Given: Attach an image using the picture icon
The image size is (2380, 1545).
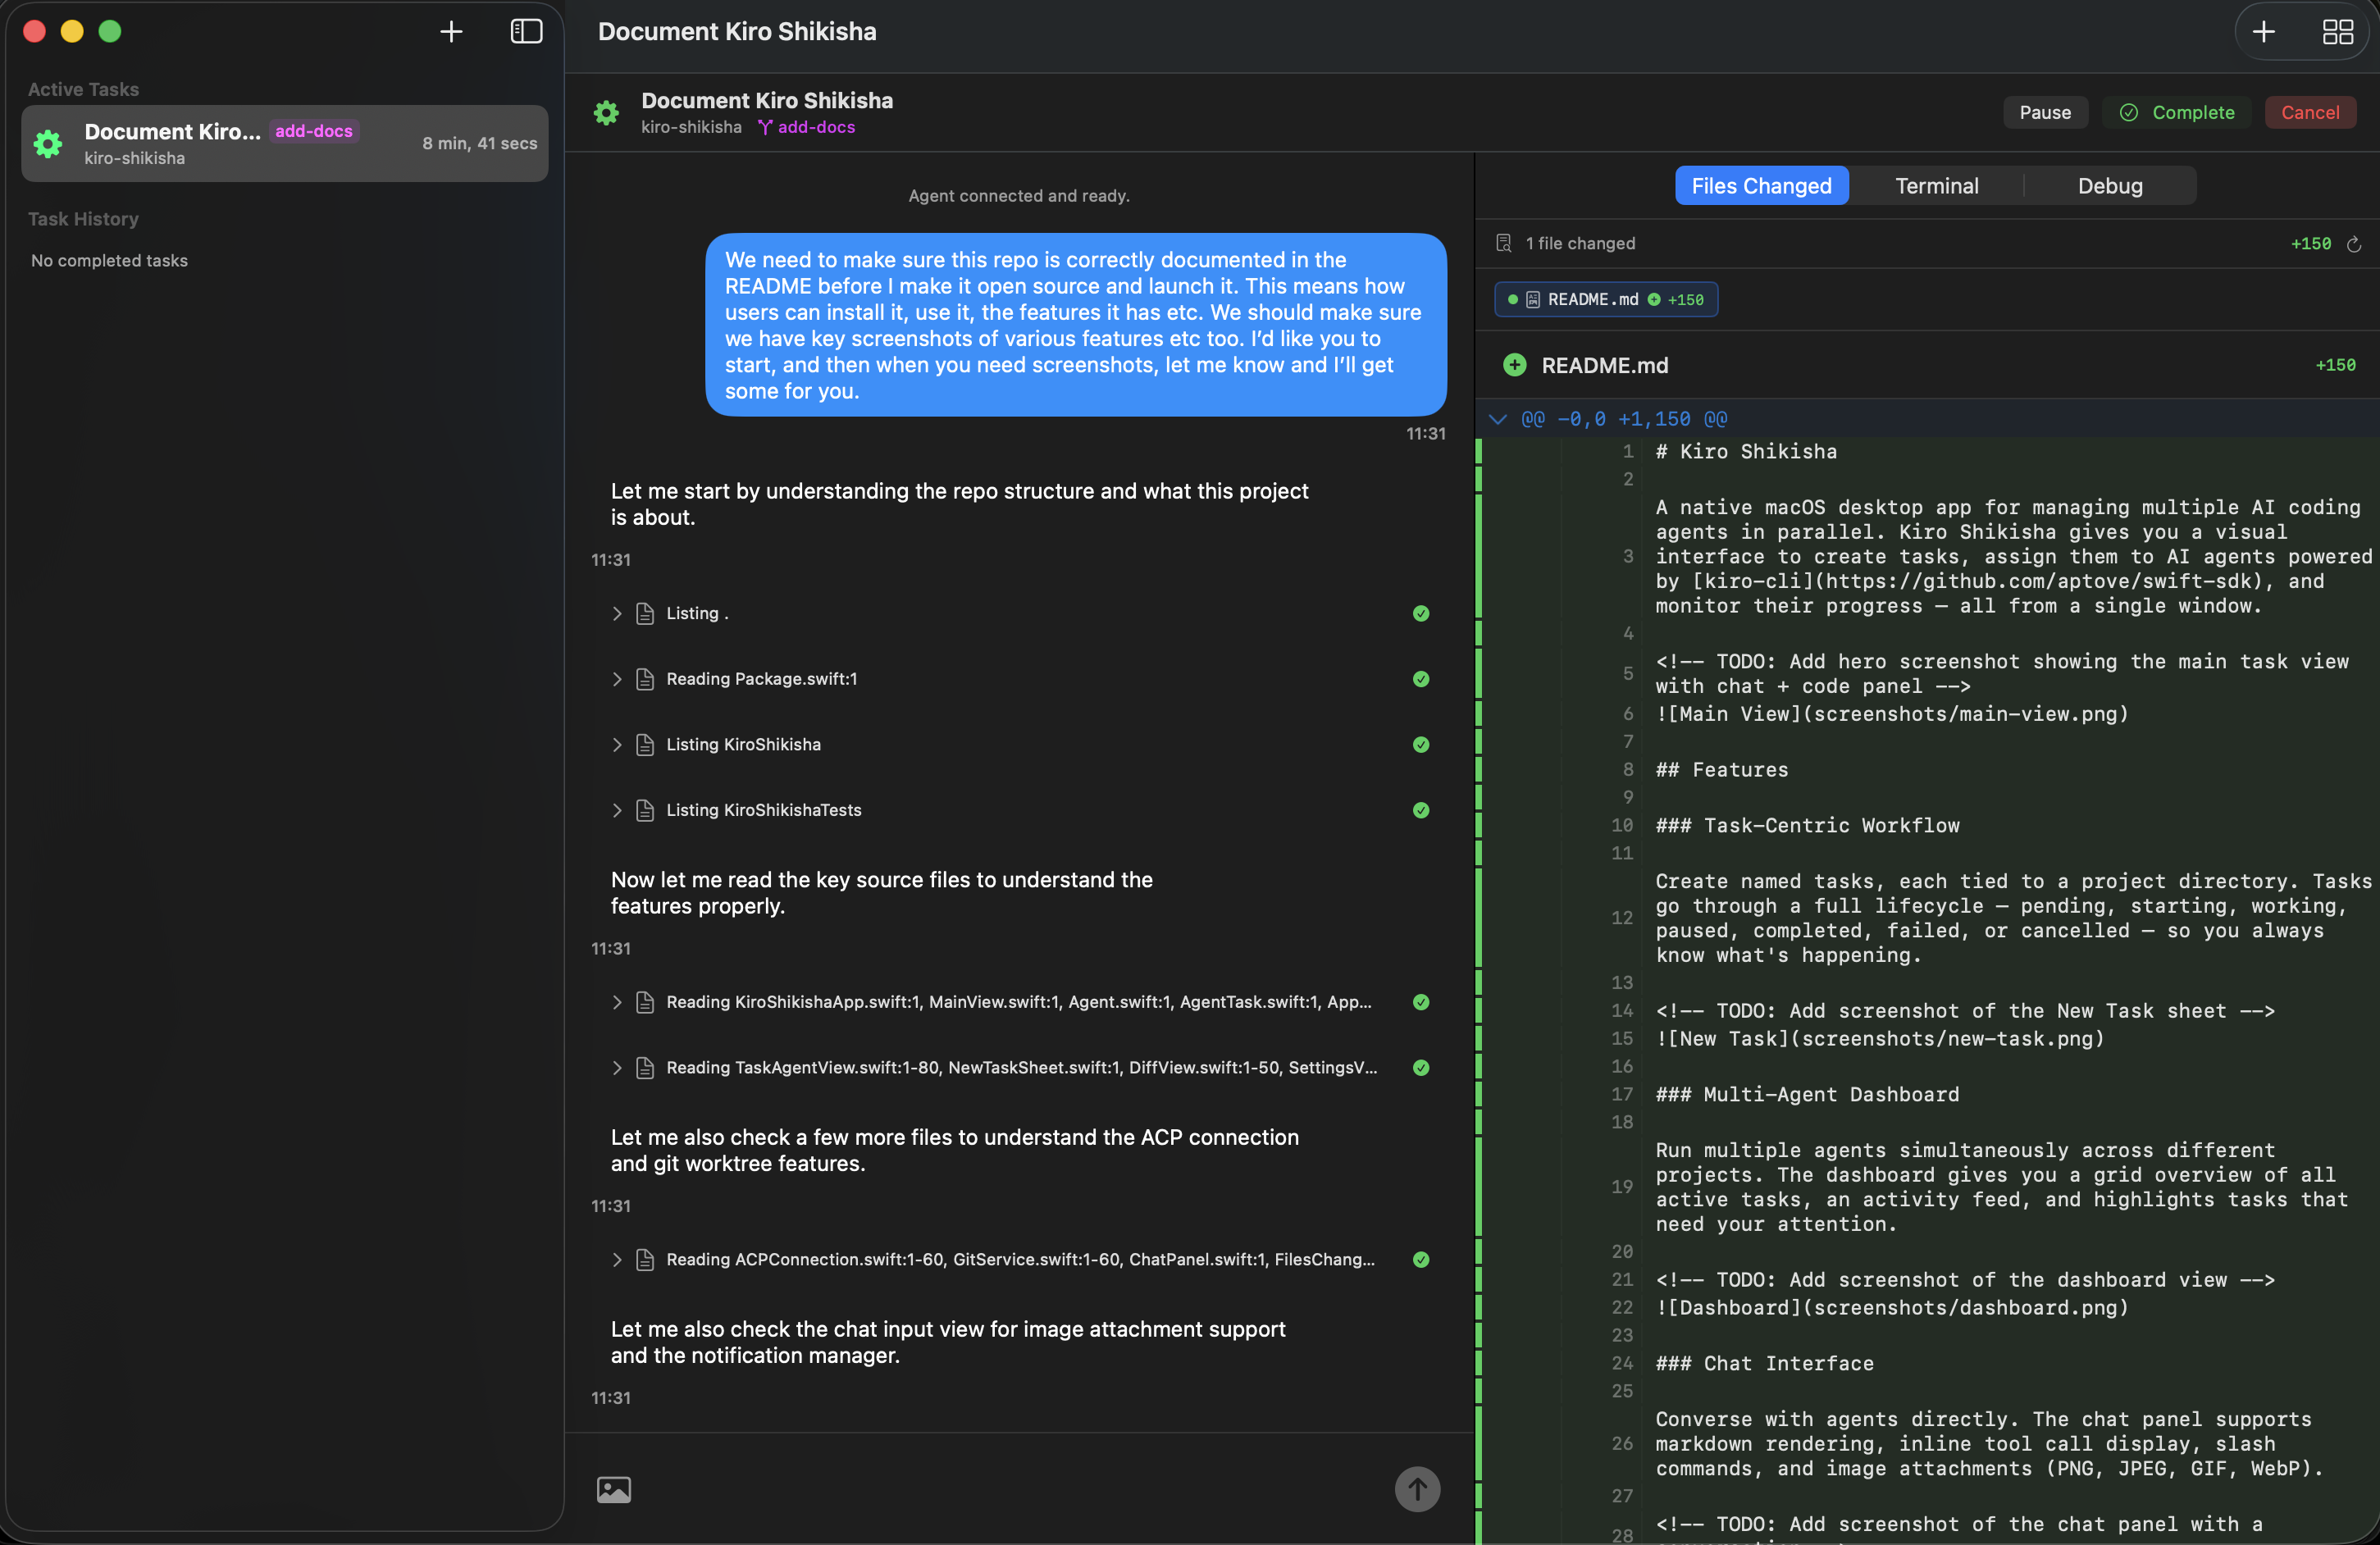Looking at the screenshot, I should pos(614,1489).
